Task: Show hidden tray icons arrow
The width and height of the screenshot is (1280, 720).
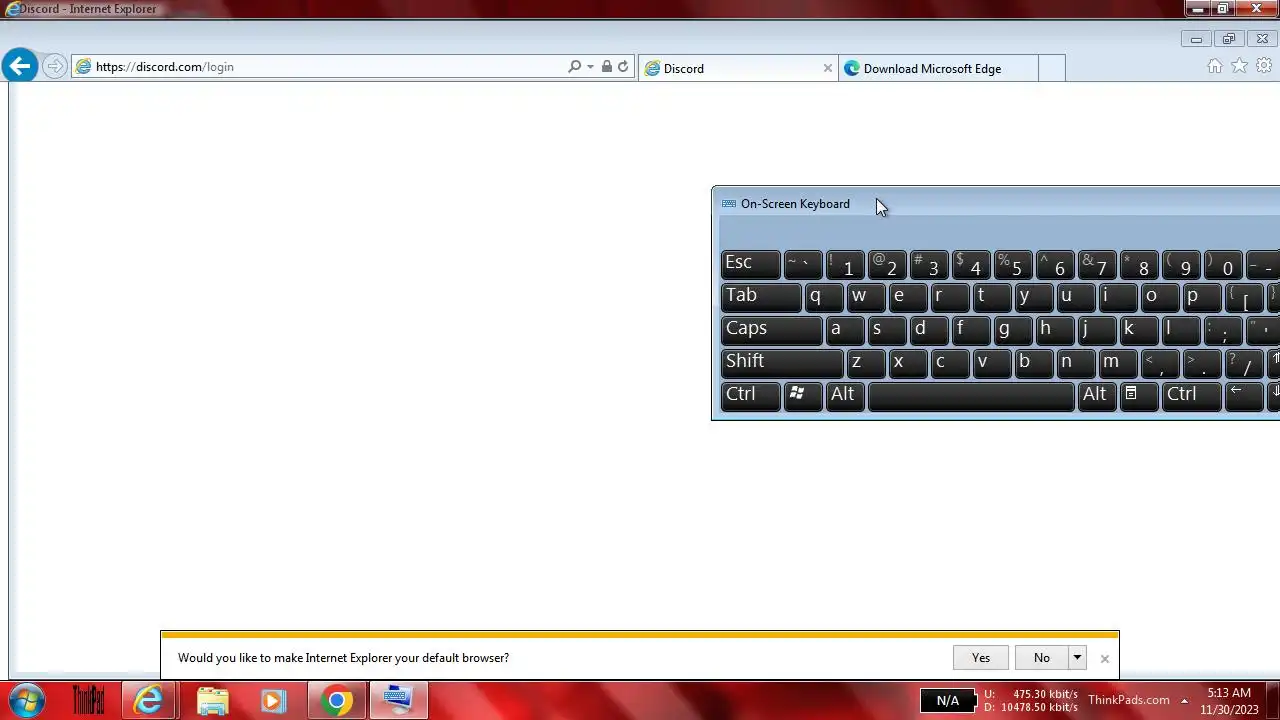Action: (1184, 700)
